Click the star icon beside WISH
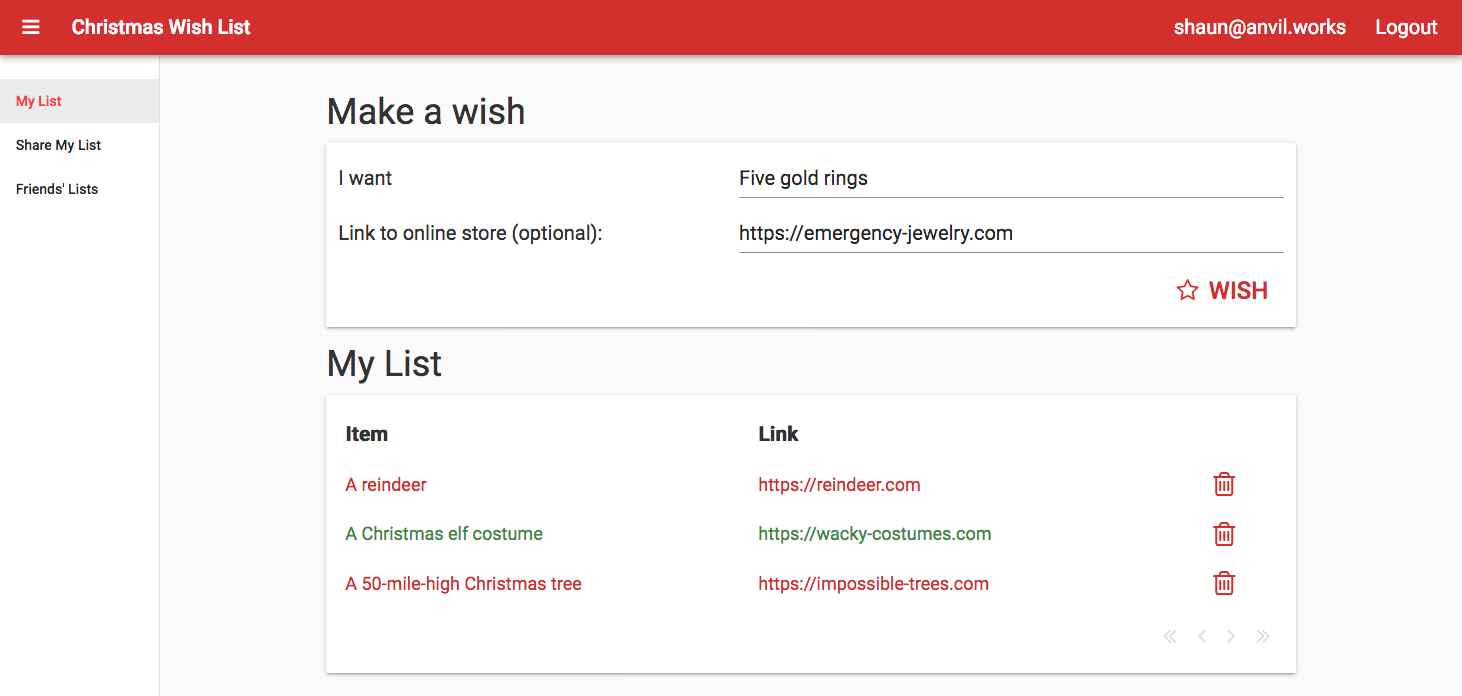 [x=1187, y=291]
